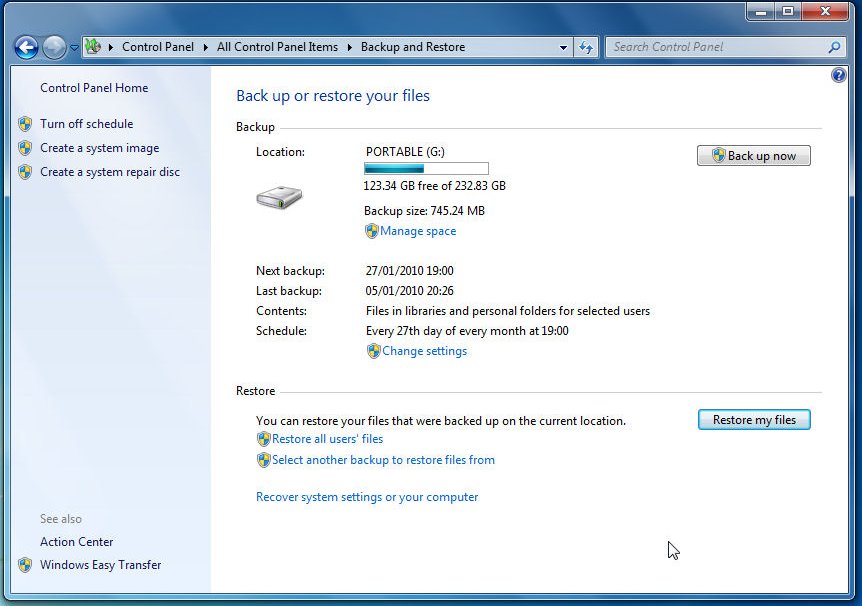
Task: Click the shield icon beside Windows Easy Transfer
Action: pyautogui.click(x=25, y=565)
